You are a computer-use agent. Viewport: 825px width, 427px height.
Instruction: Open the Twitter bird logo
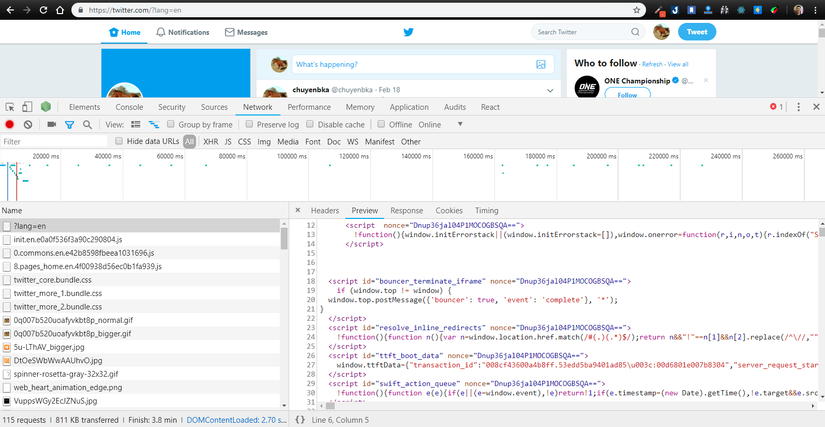point(408,32)
